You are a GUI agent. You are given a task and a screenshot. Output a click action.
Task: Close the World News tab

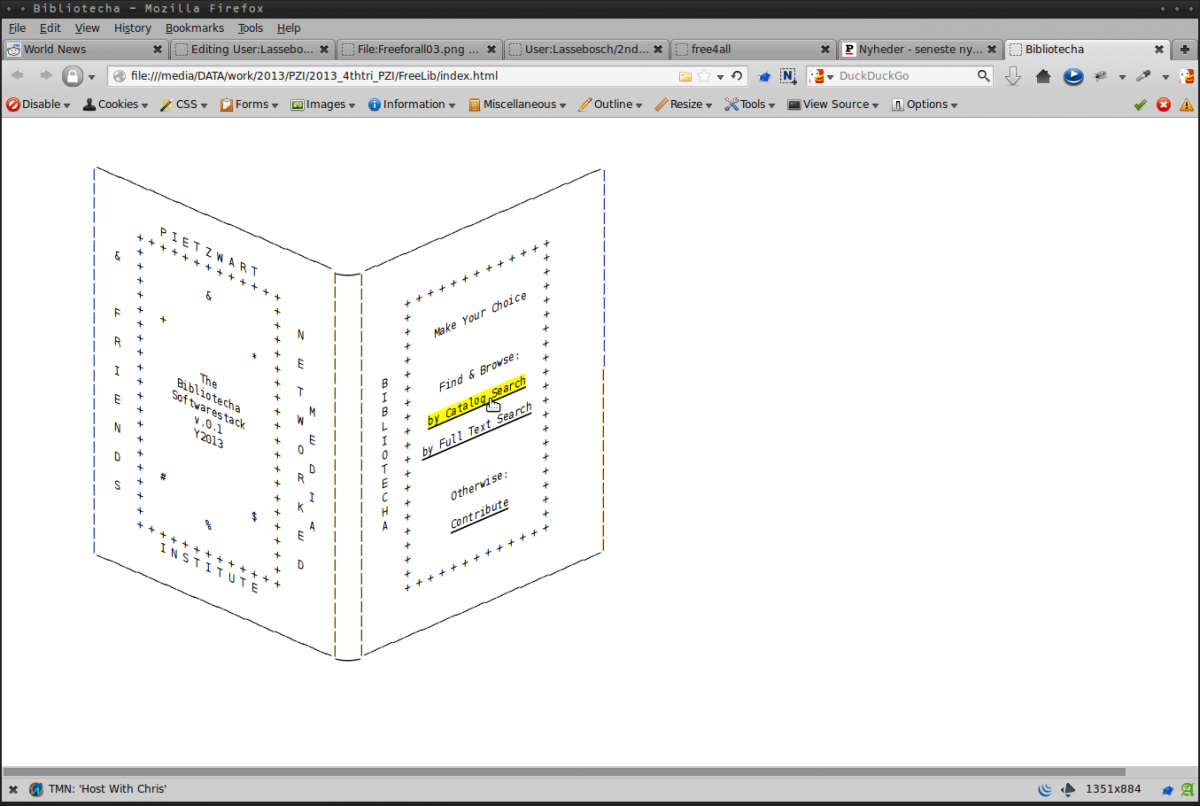point(157,49)
